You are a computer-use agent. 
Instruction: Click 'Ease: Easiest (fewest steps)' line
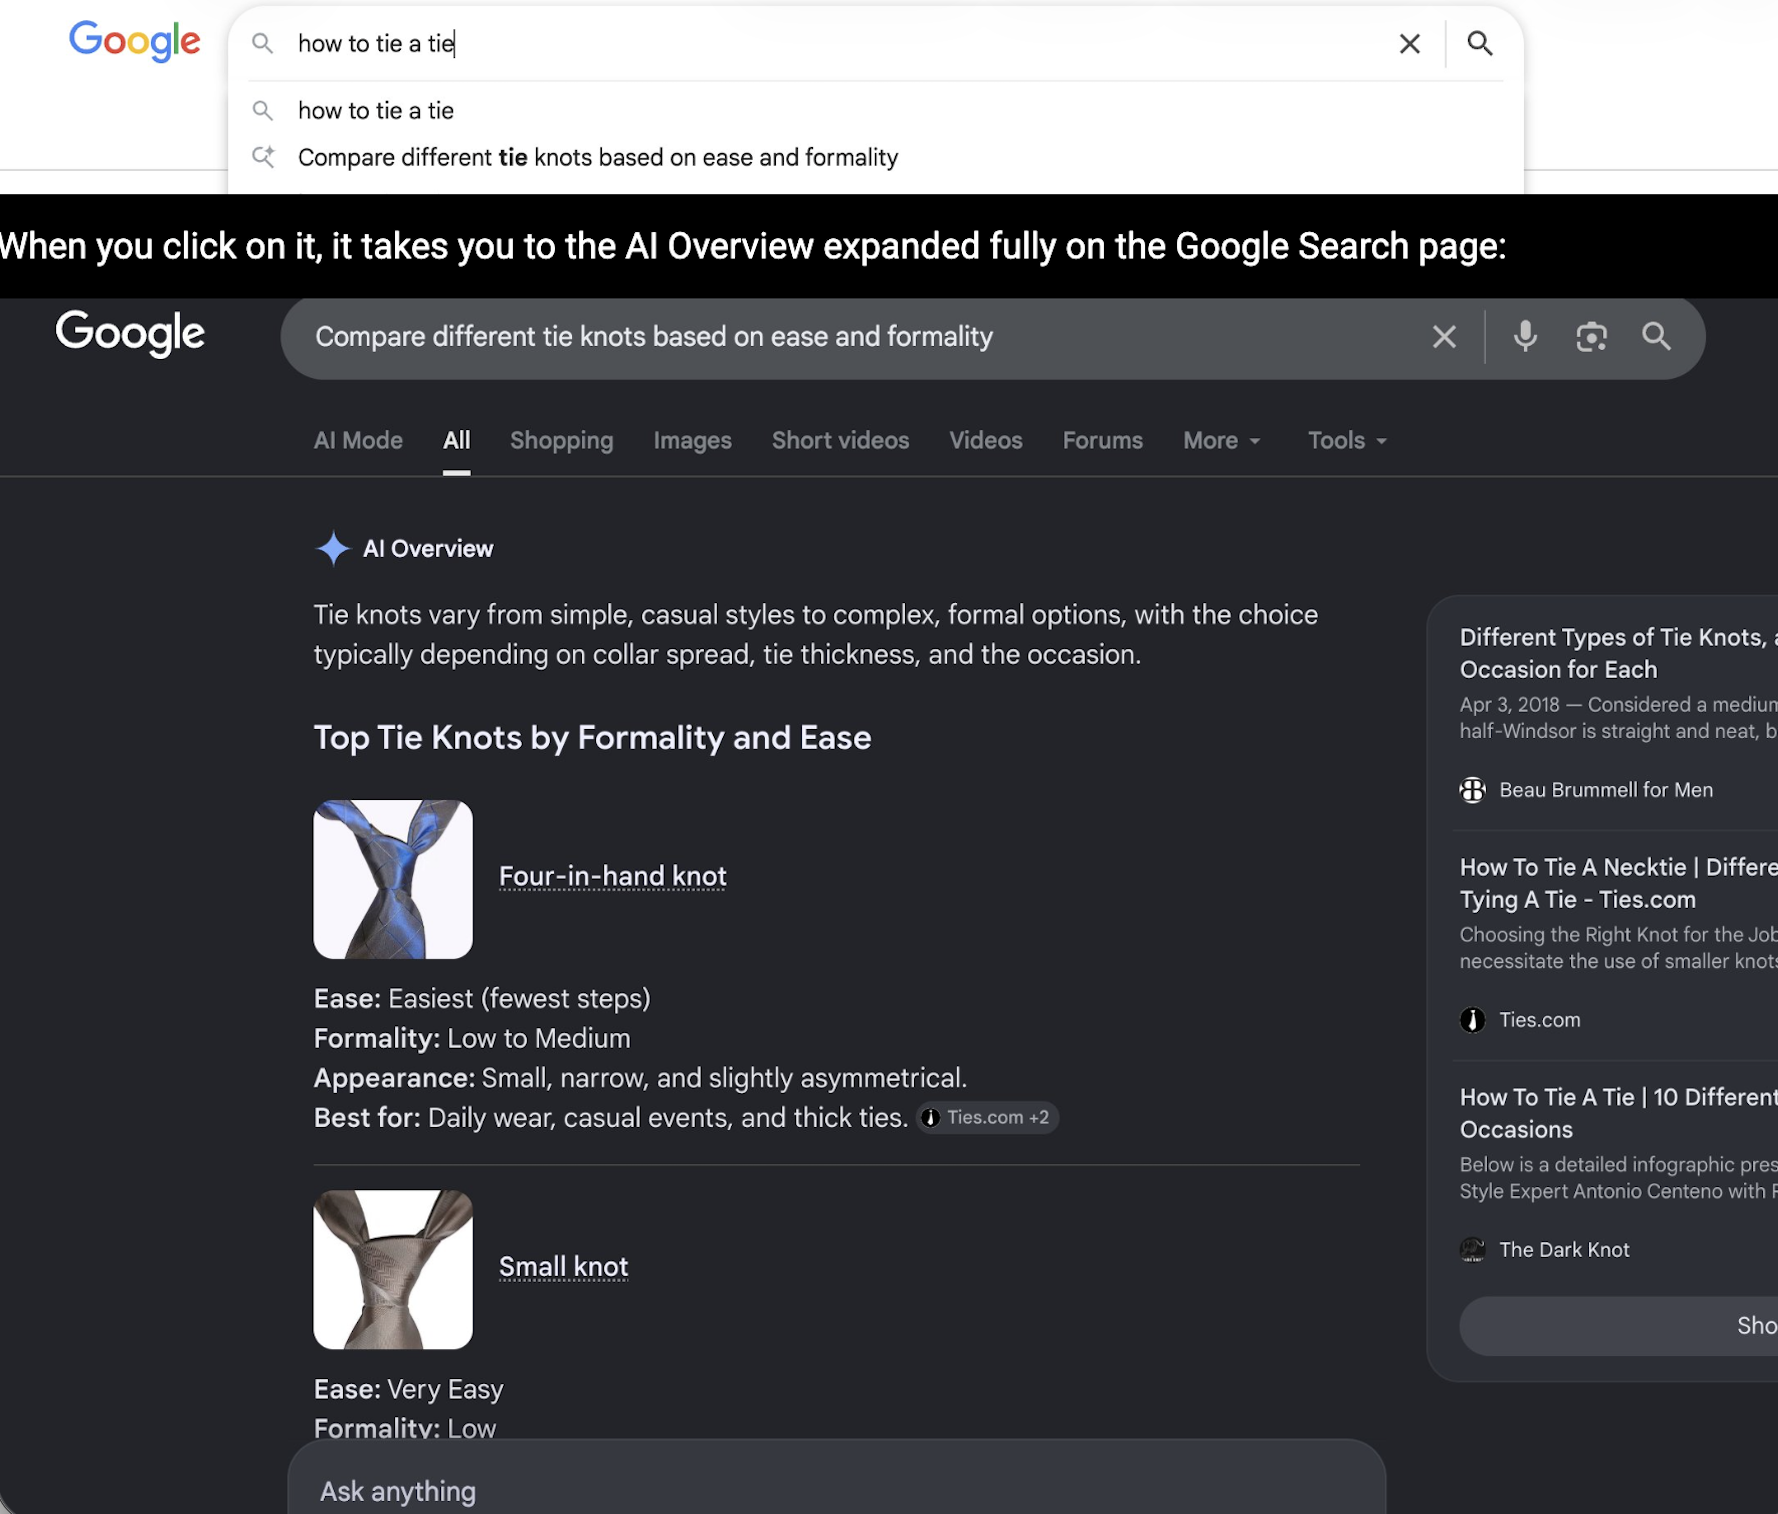[482, 999]
